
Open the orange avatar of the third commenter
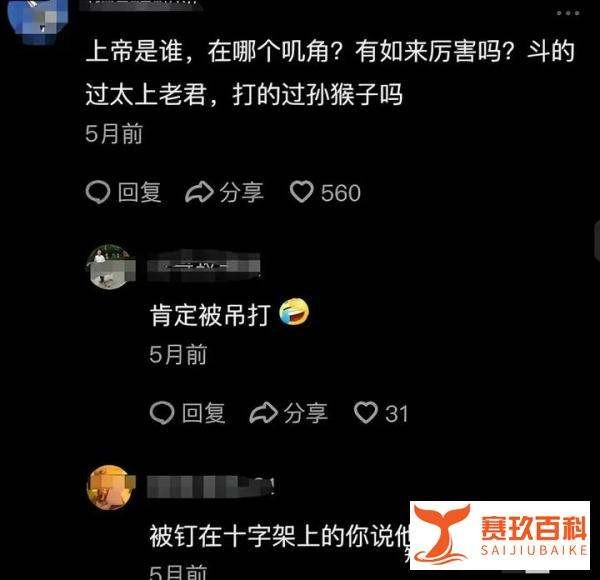point(111,487)
